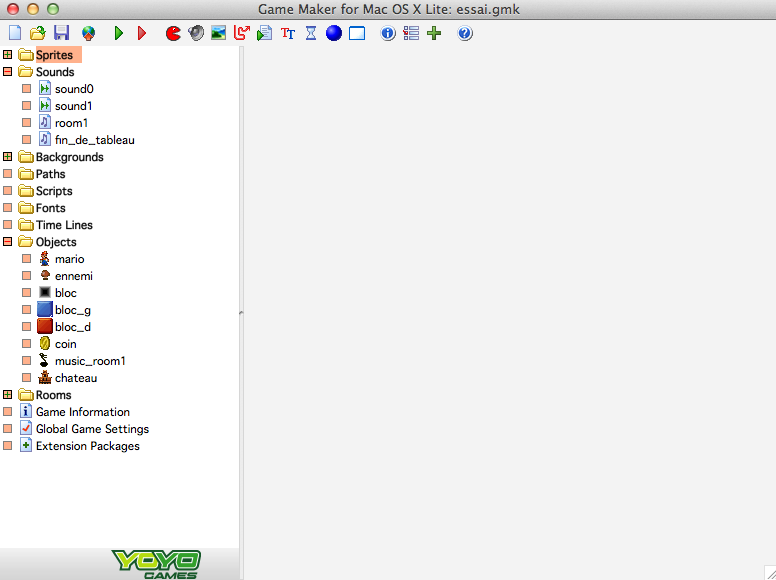This screenshot has height=580, width=776.
Task: Select the Fonts folder
Action: [50, 208]
